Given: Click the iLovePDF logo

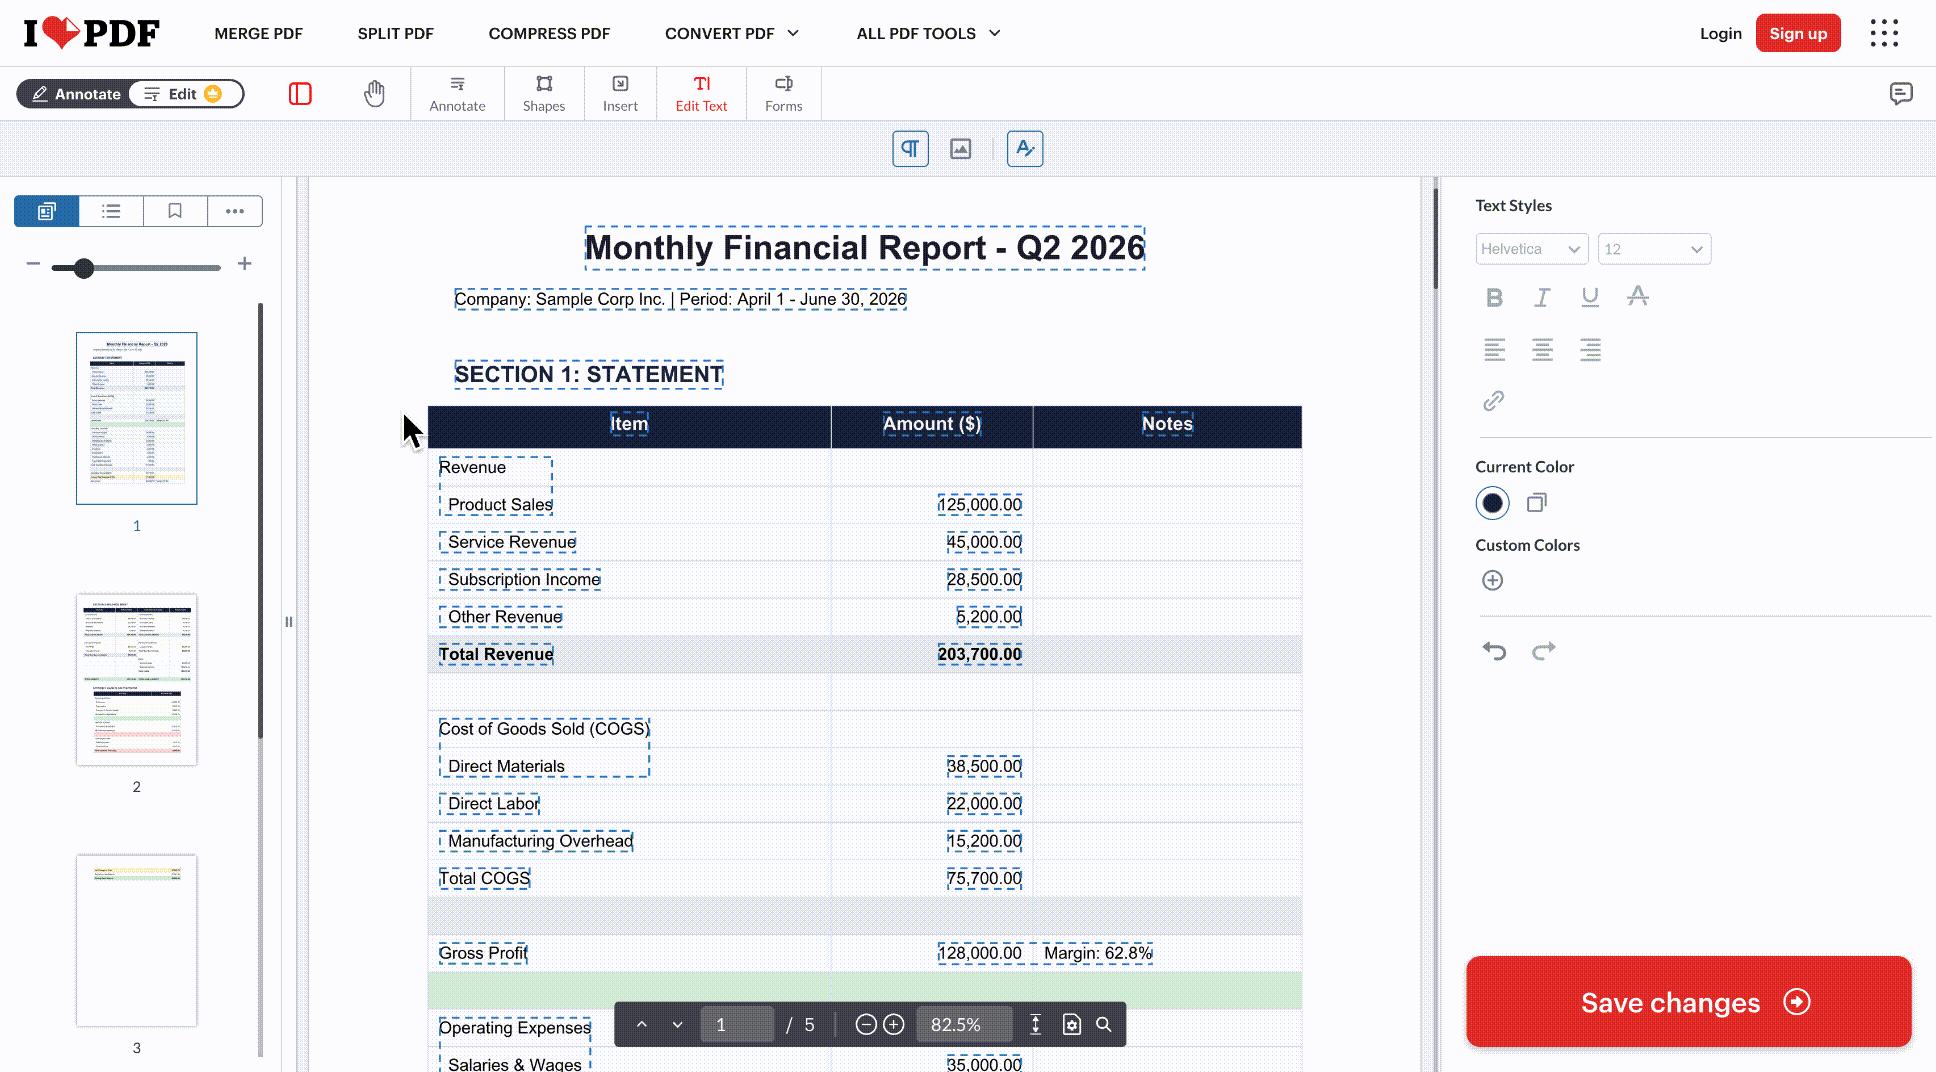Looking at the screenshot, I should (91, 33).
